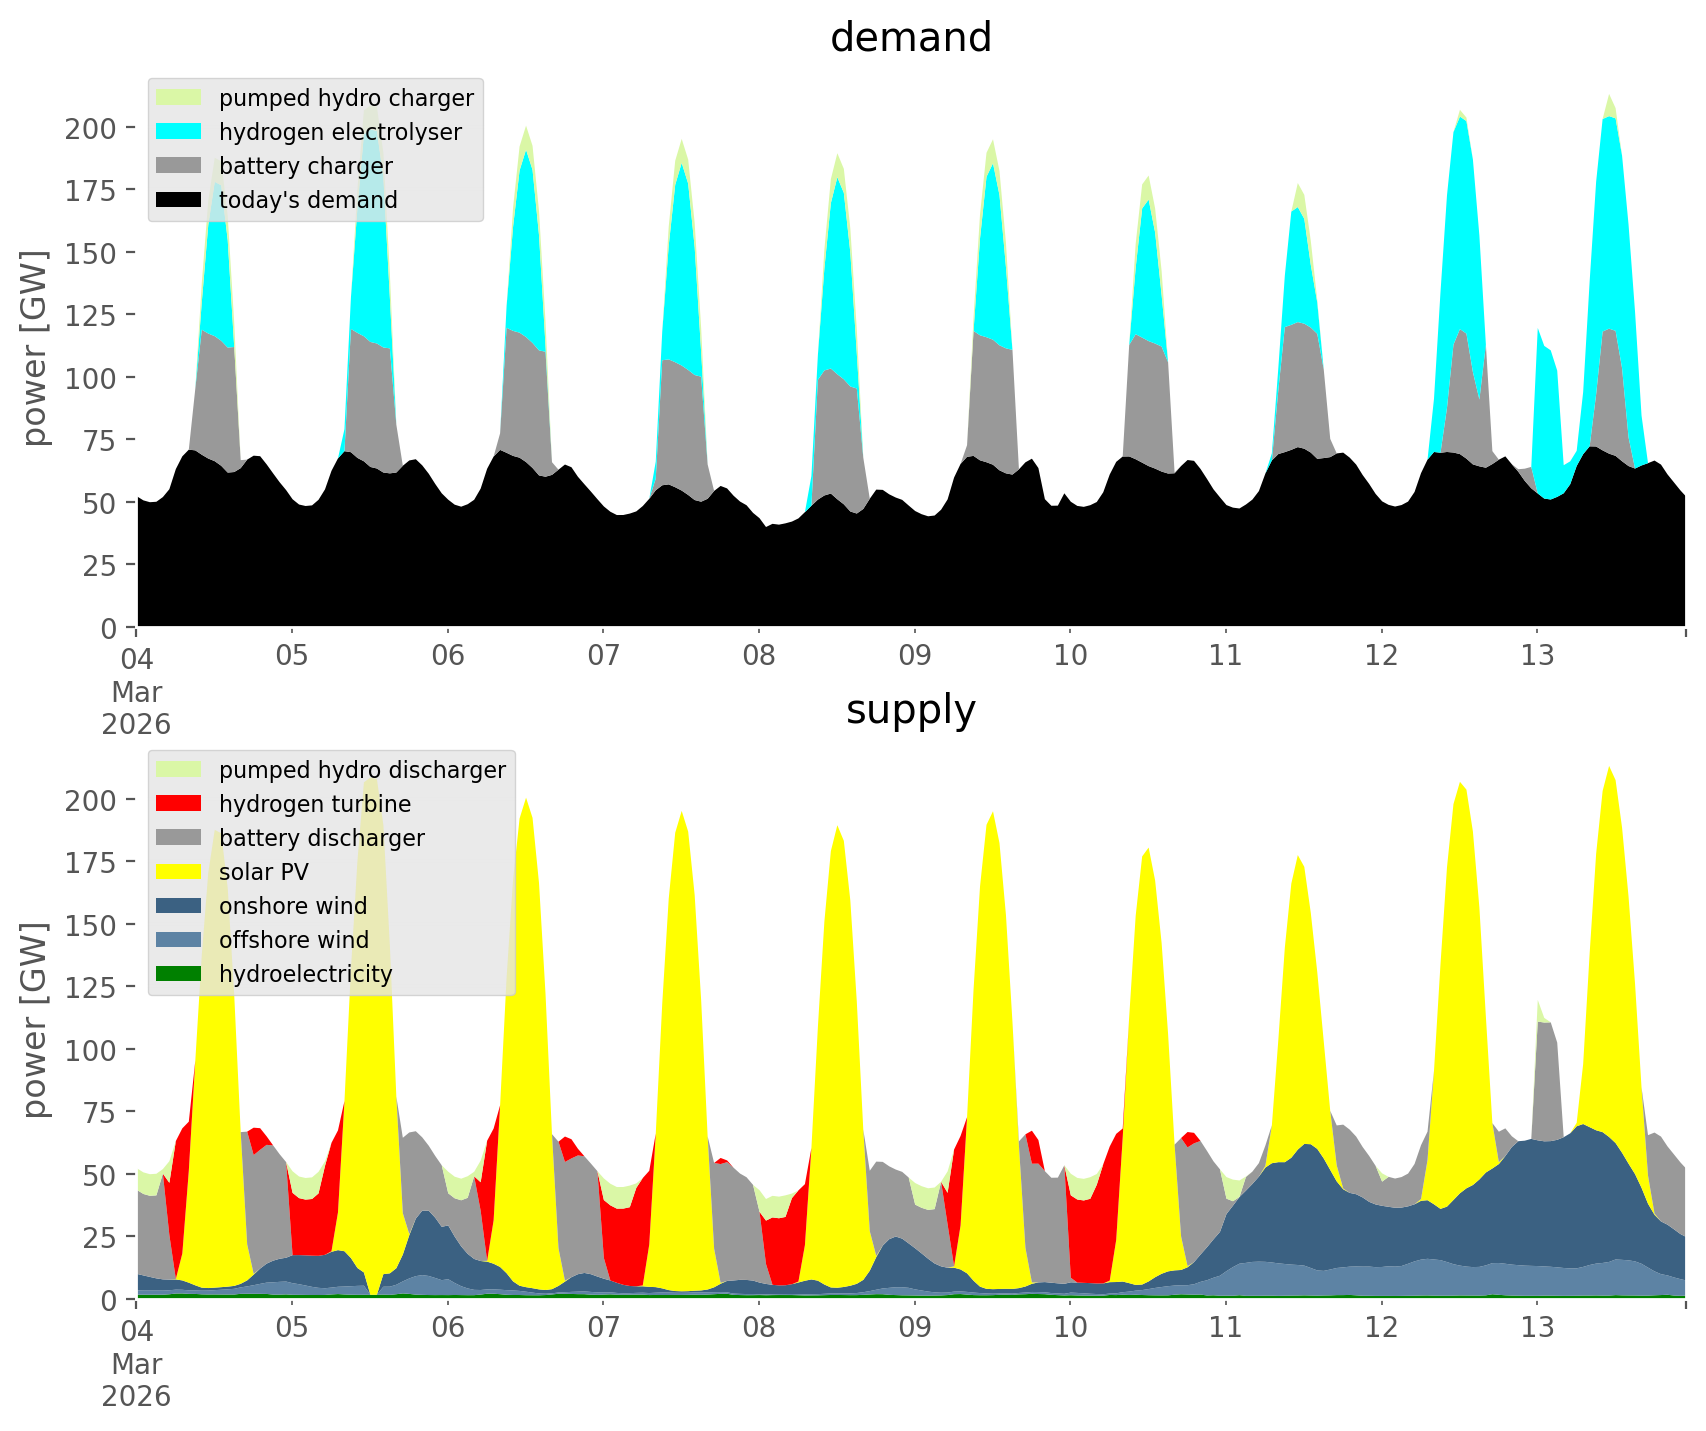Click the "200" y-axis tick on demand chart
Screen dimensions: 1706x1431
tap(91, 128)
